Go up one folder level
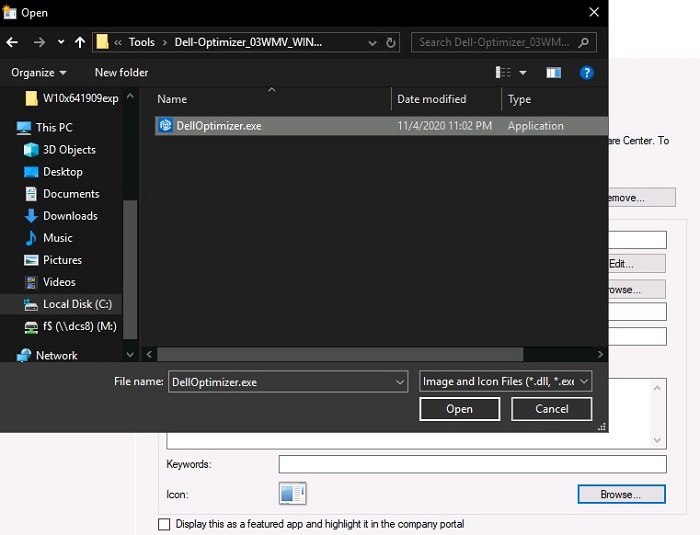The height and width of the screenshot is (535, 700). [80, 42]
